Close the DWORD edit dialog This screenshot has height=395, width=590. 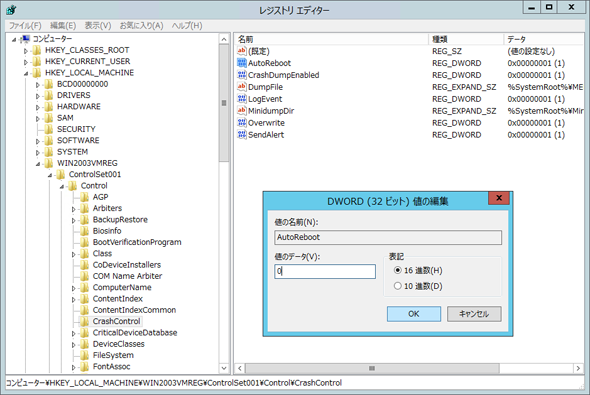click(499, 198)
